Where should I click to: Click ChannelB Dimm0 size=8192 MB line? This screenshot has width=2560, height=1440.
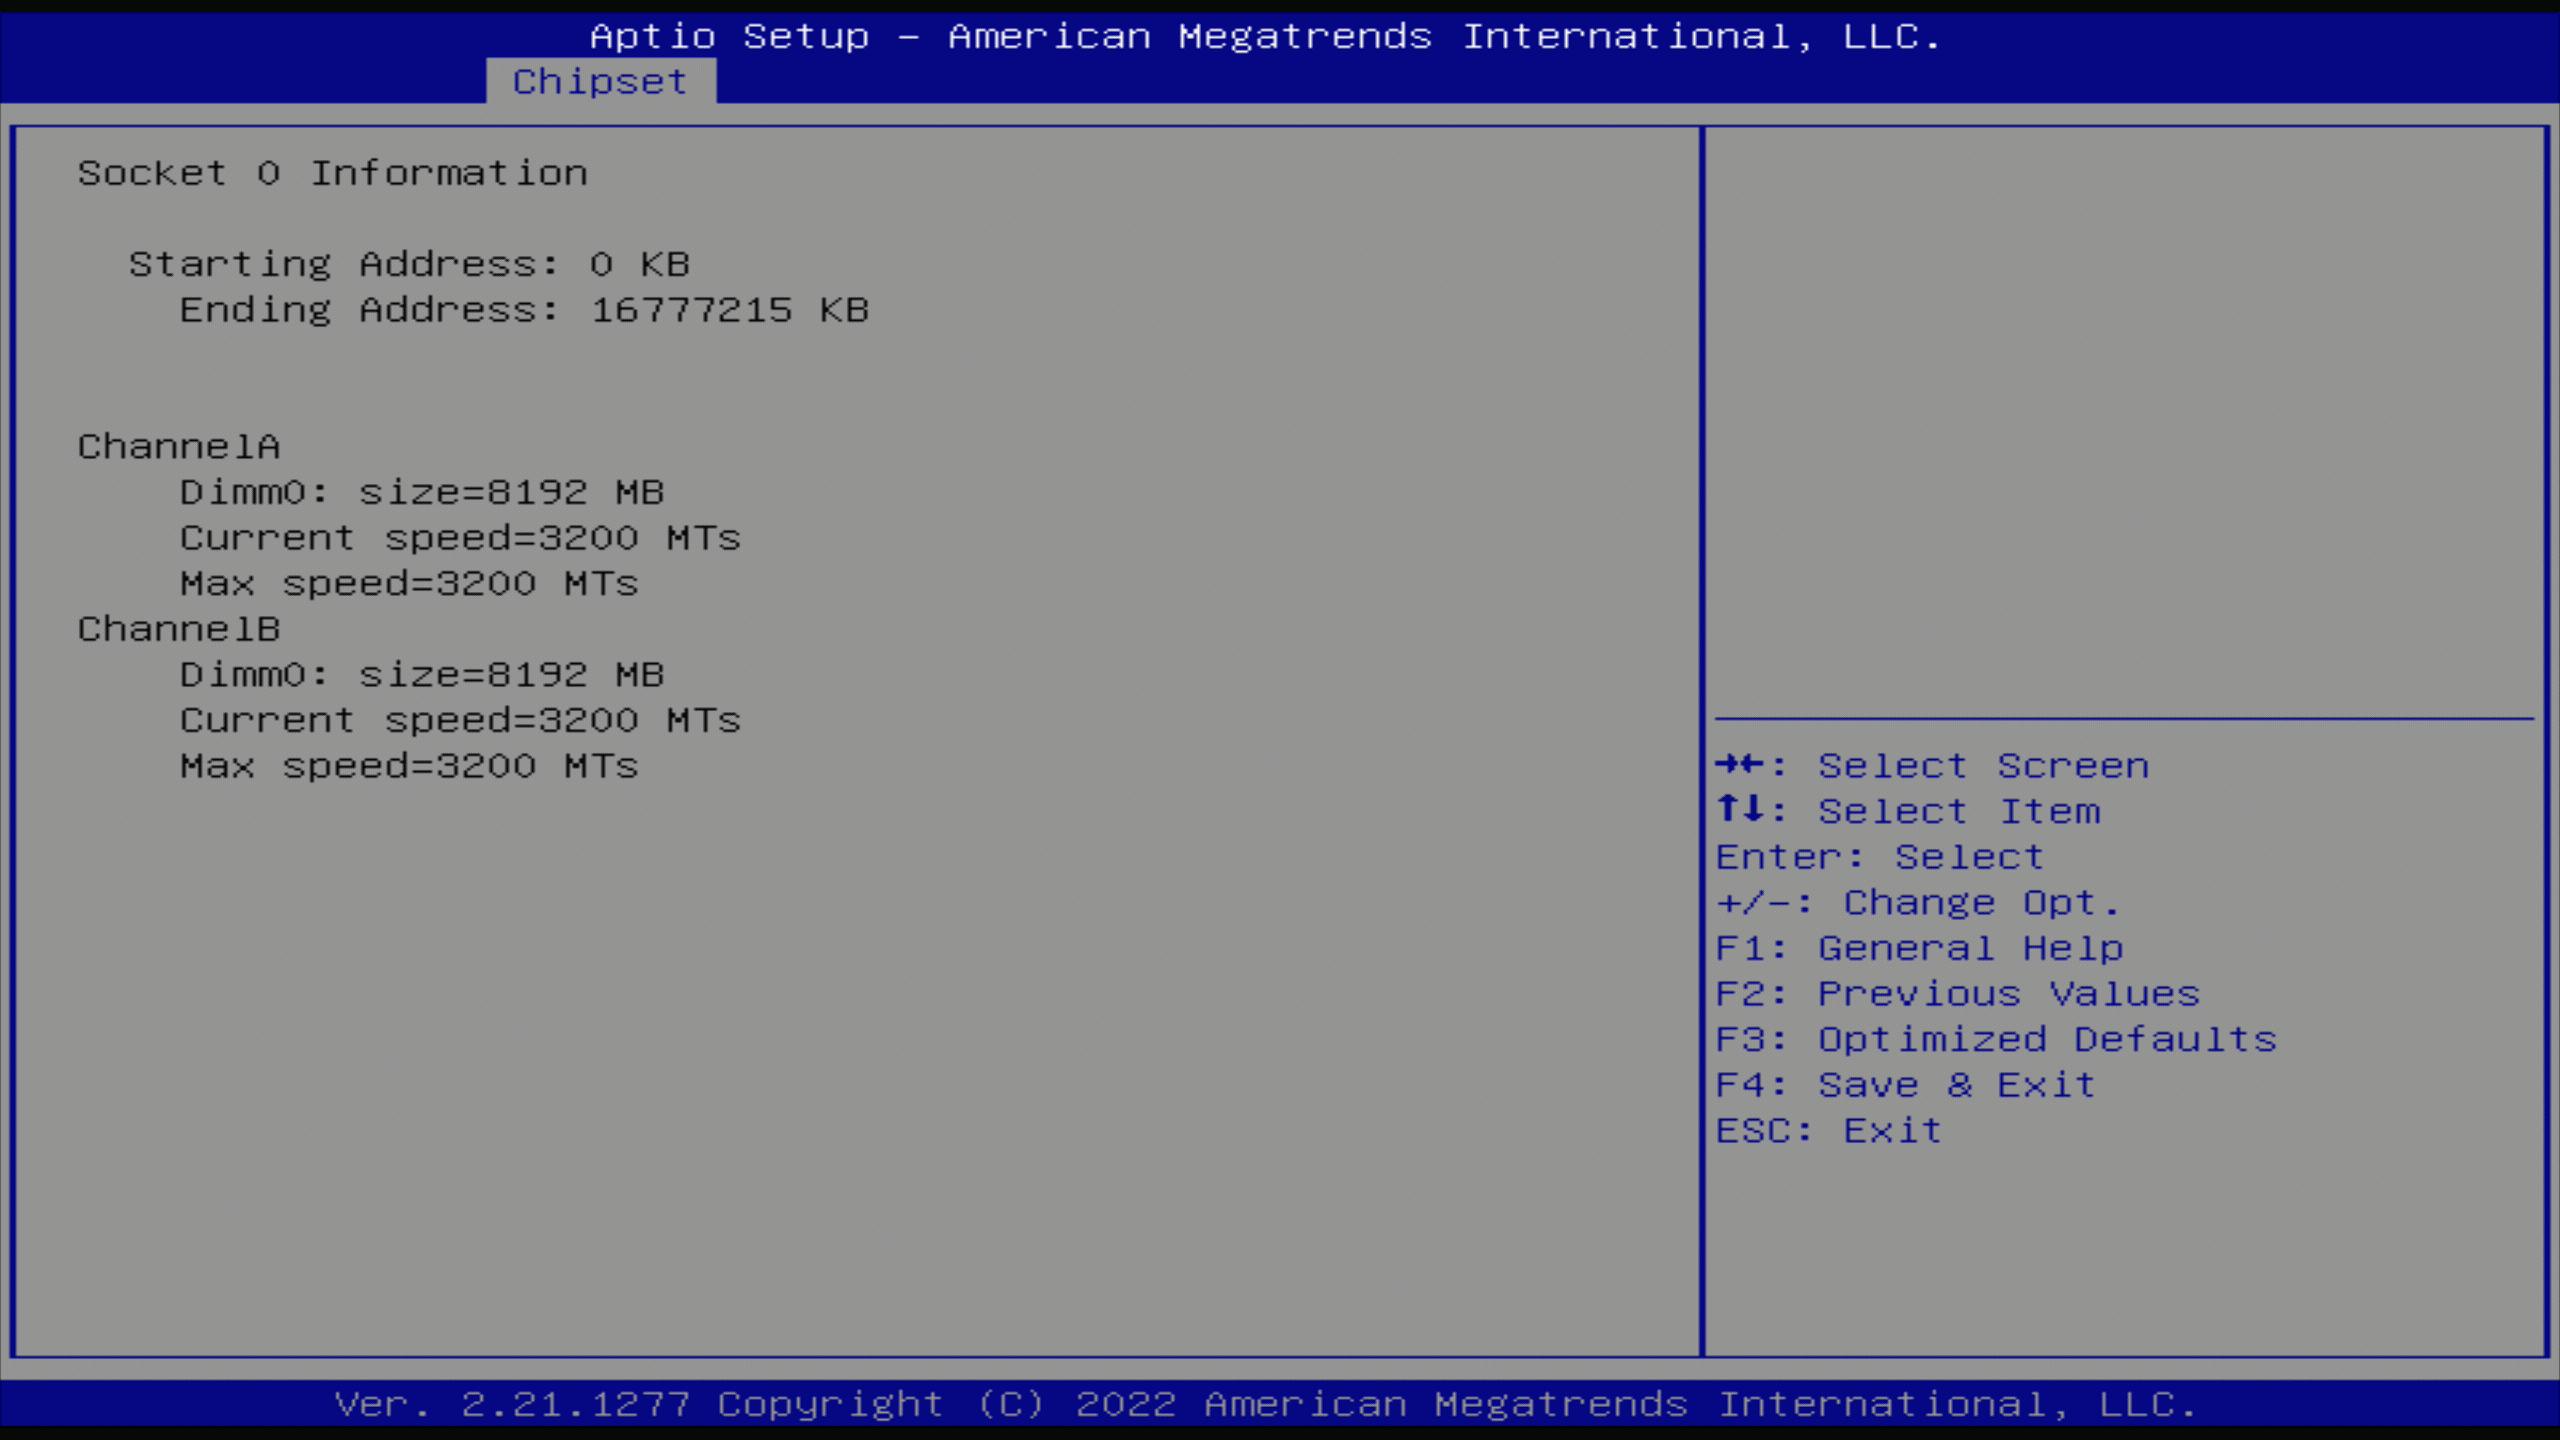tap(421, 675)
